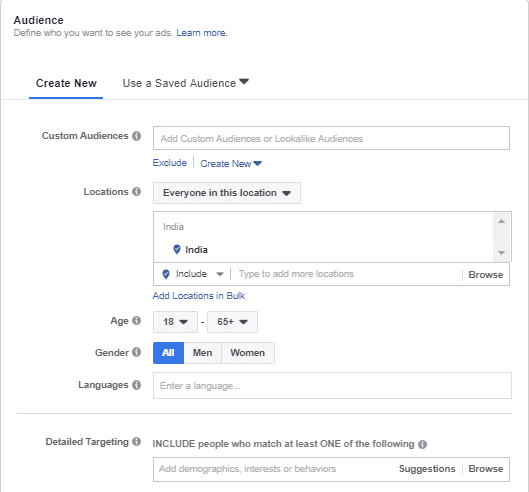This screenshot has width=529, height=492.
Task: Open Everyone in this location dropdown
Action: click(227, 193)
